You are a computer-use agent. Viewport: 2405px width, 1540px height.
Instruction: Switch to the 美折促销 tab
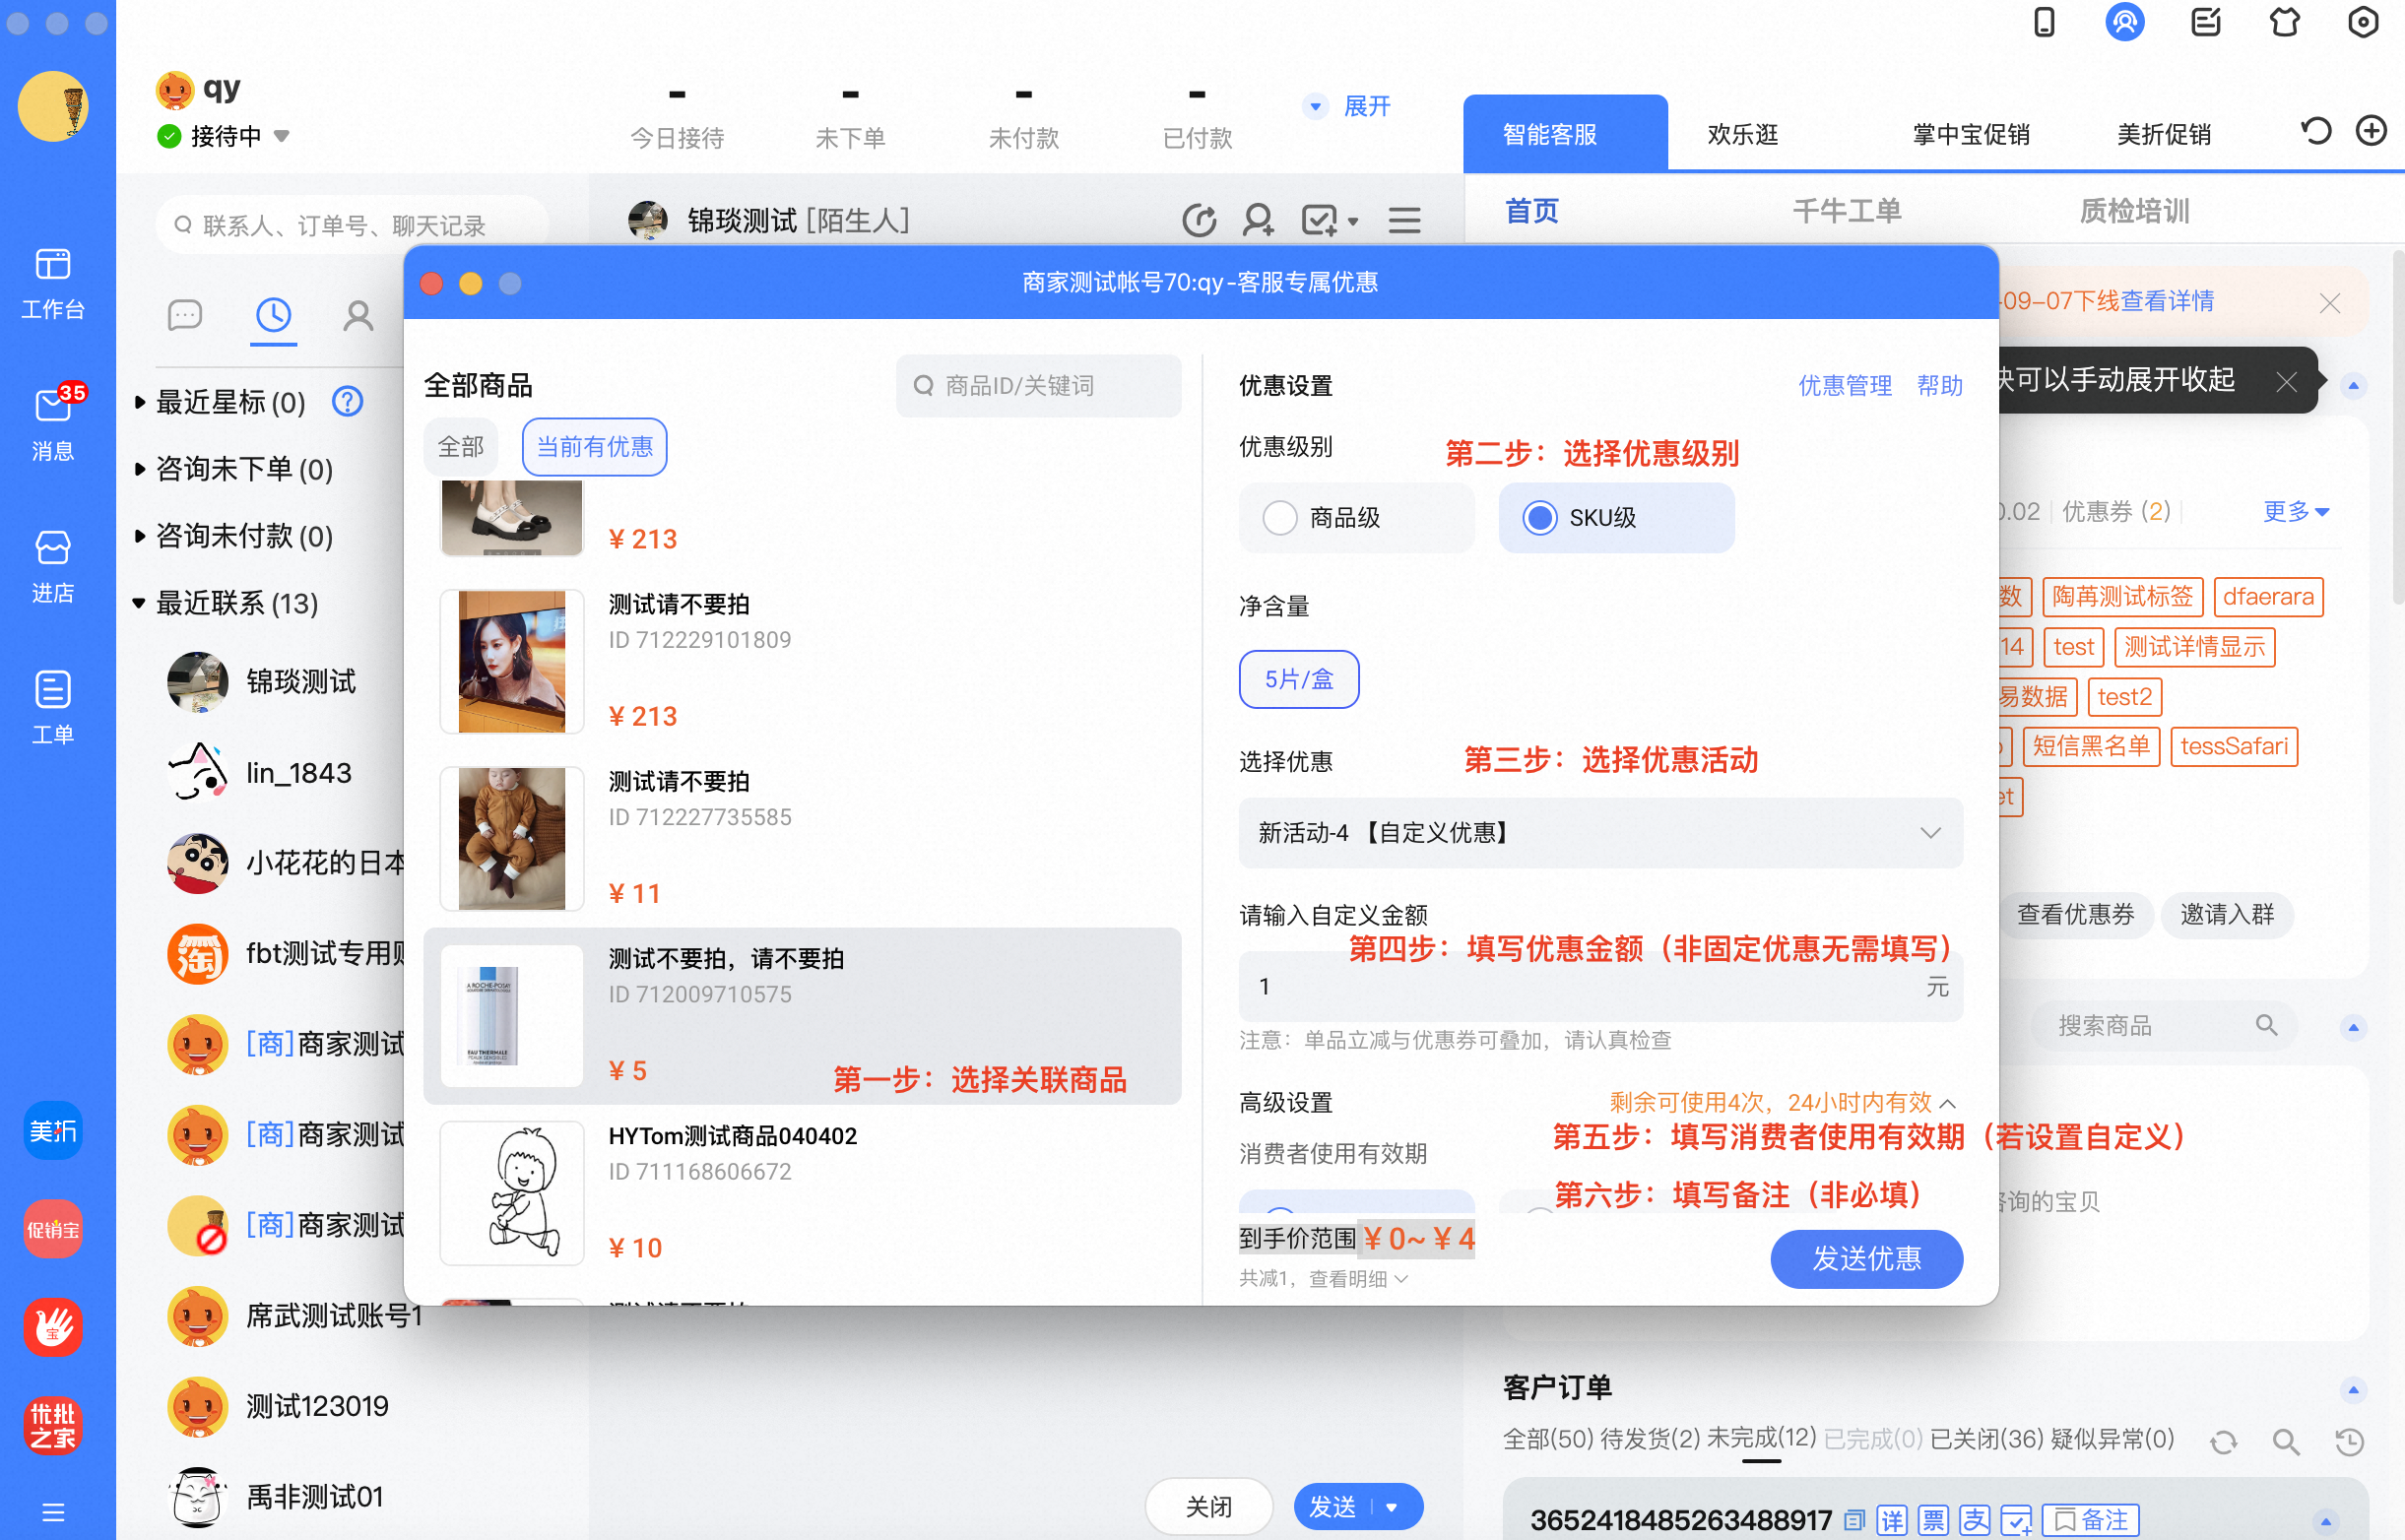[x=2163, y=134]
